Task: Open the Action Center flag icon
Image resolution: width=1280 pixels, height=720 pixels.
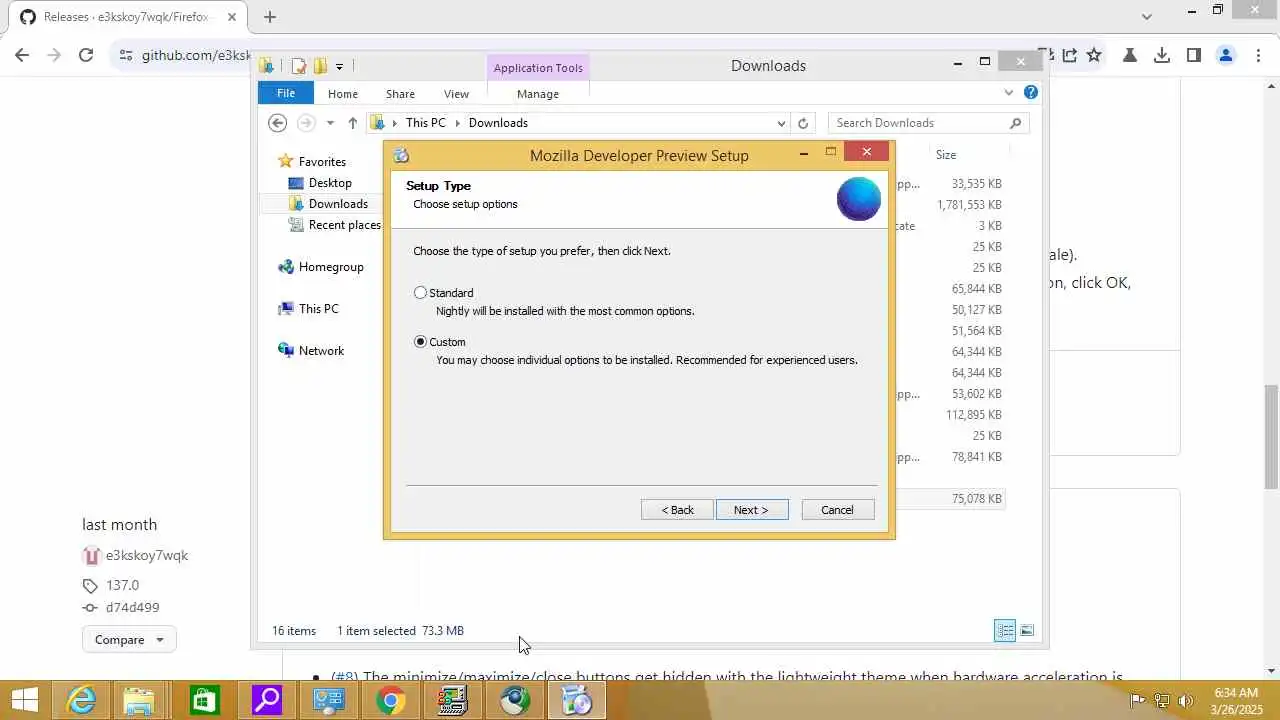Action: (x=1138, y=700)
